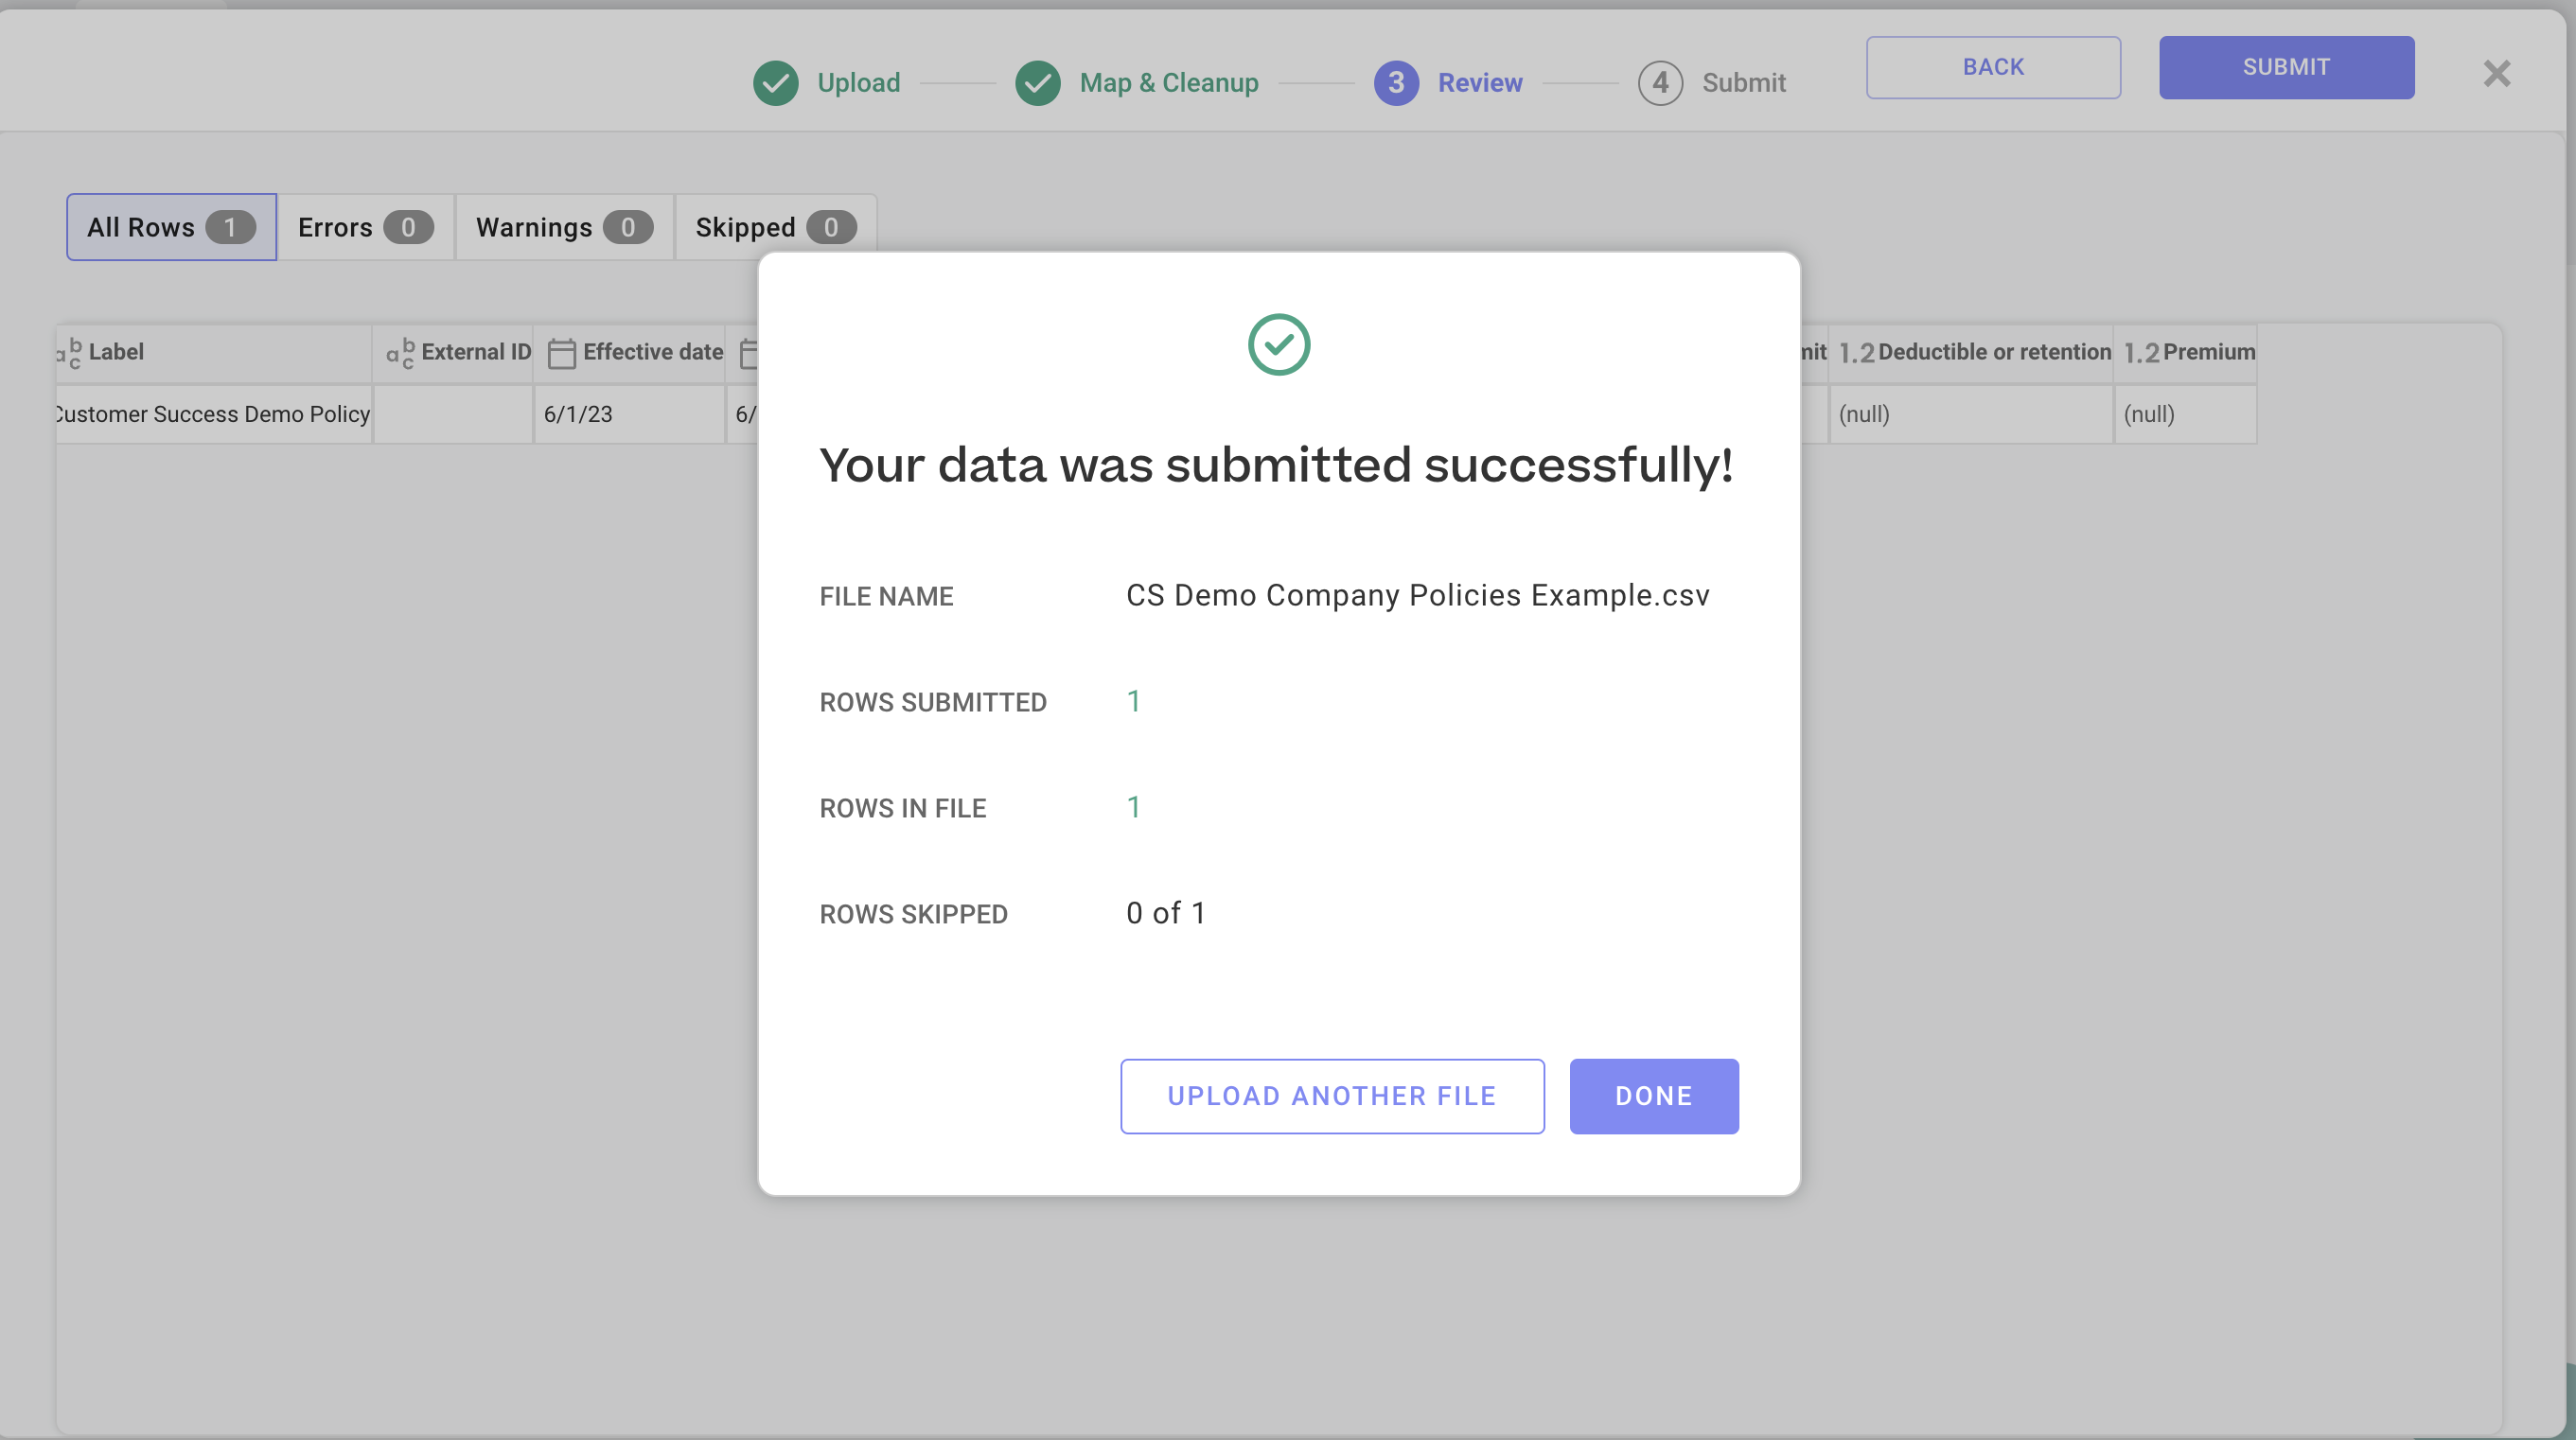2576x1440 pixels.
Task: Click the (null) cell under Deductible or retention
Action: point(1971,414)
